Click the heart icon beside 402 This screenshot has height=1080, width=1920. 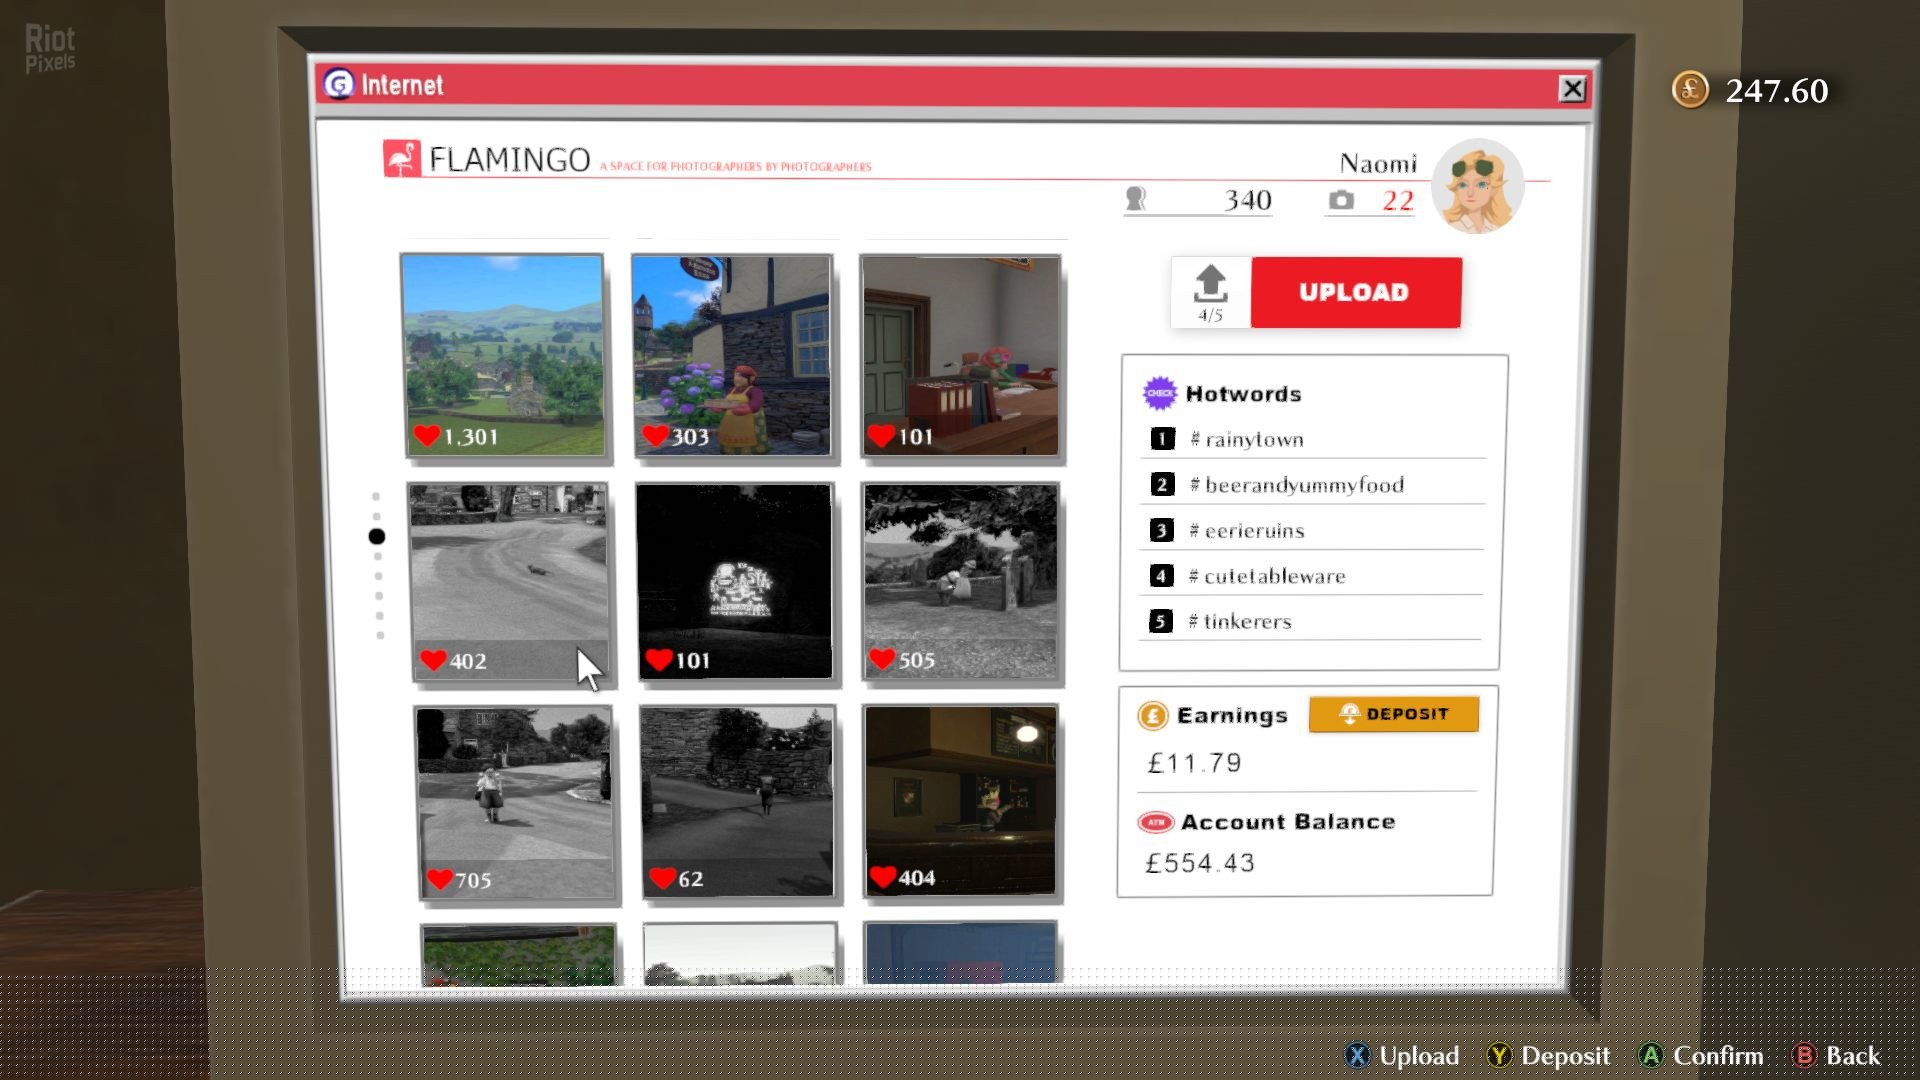(x=433, y=660)
